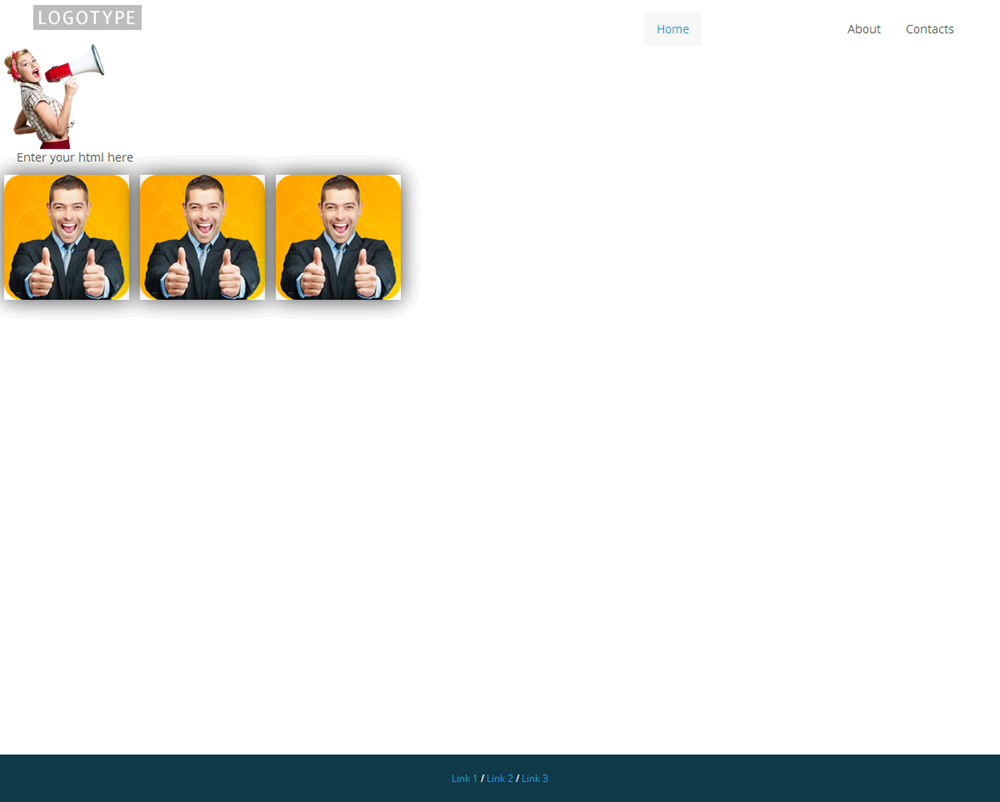This screenshot has height=802, width=1000.
Task: Open the first thumbs-up man thumbnail
Action: (x=66, y=237)
